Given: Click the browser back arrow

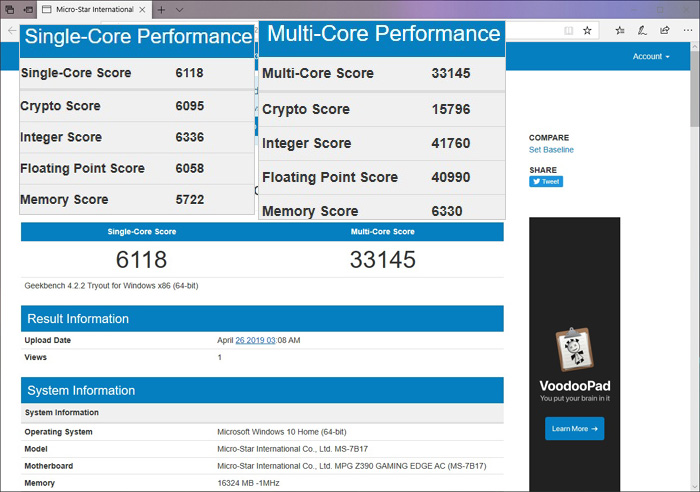Looking at the screenshot, I should pos(12,30).
